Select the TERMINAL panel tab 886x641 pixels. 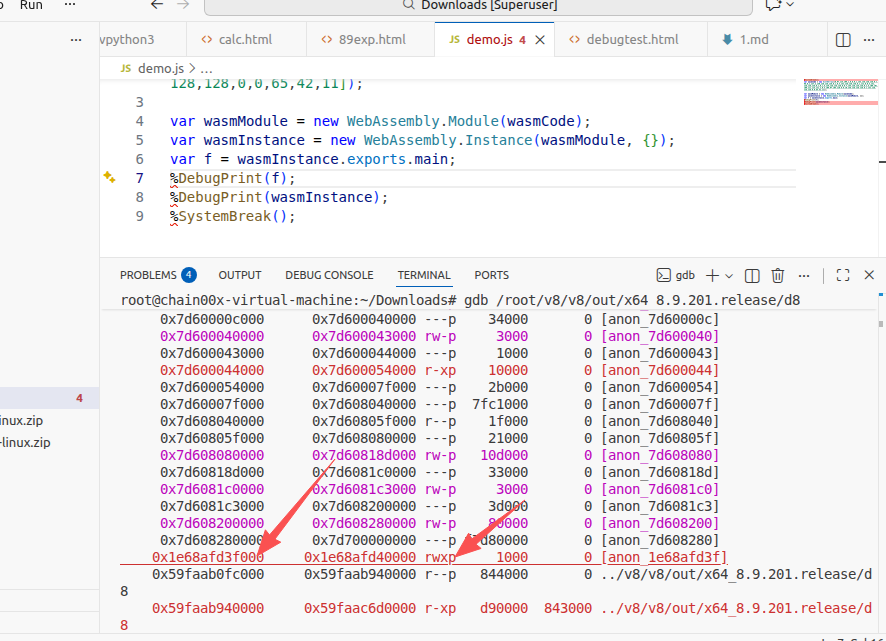click(424, 275)
